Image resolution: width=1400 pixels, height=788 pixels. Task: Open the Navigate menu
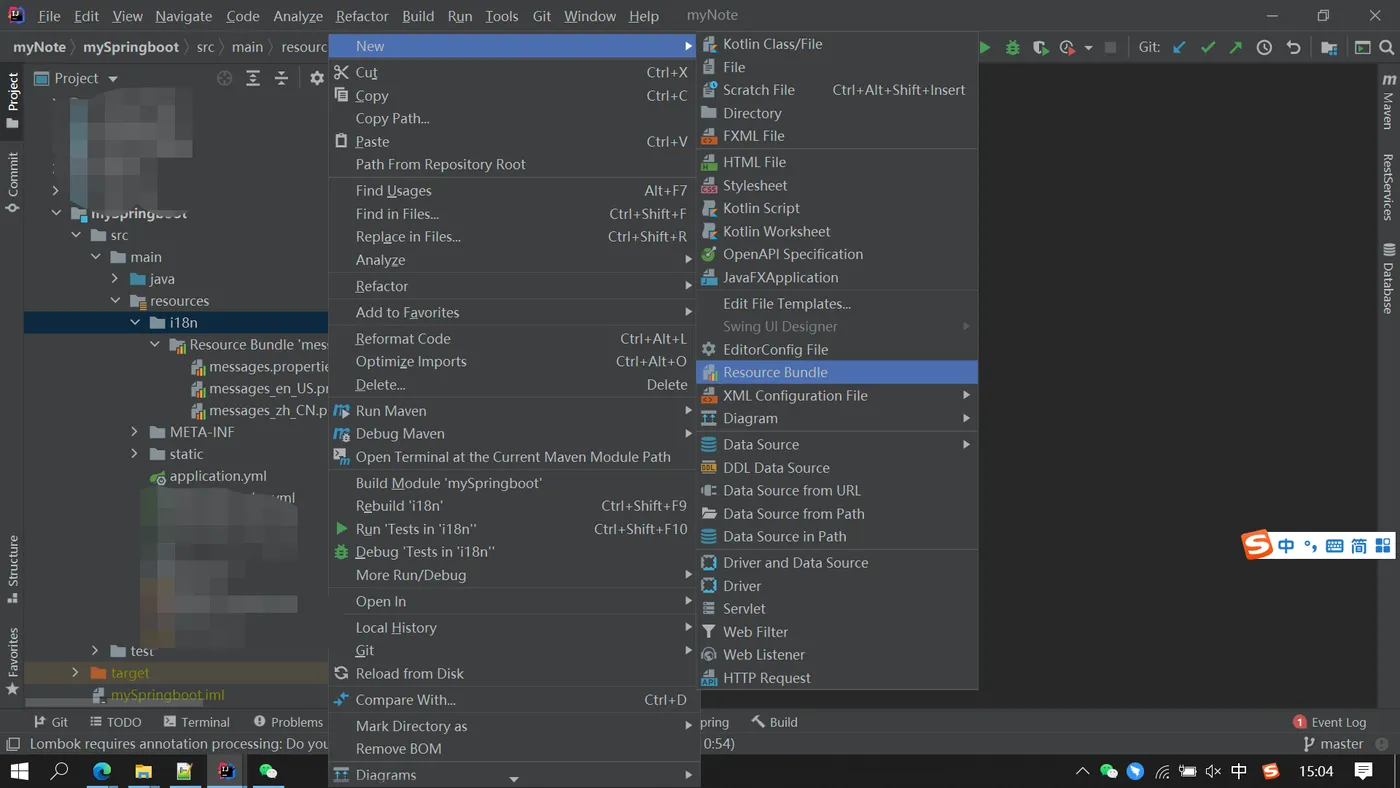point(183,16)
